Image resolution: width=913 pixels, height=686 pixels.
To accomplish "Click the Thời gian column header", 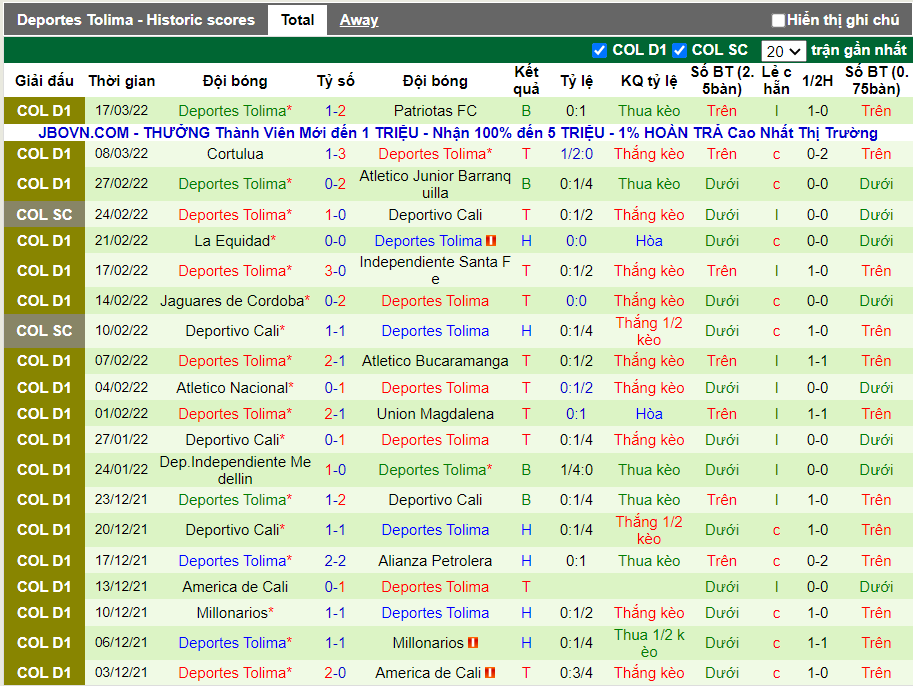I will click(122, 81).
